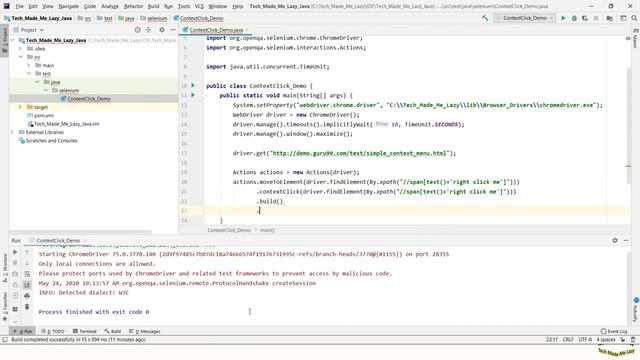The width and height of the screenshot is (640, 360).
Task: Expand External Libraries node
Action: coord(12,132)
